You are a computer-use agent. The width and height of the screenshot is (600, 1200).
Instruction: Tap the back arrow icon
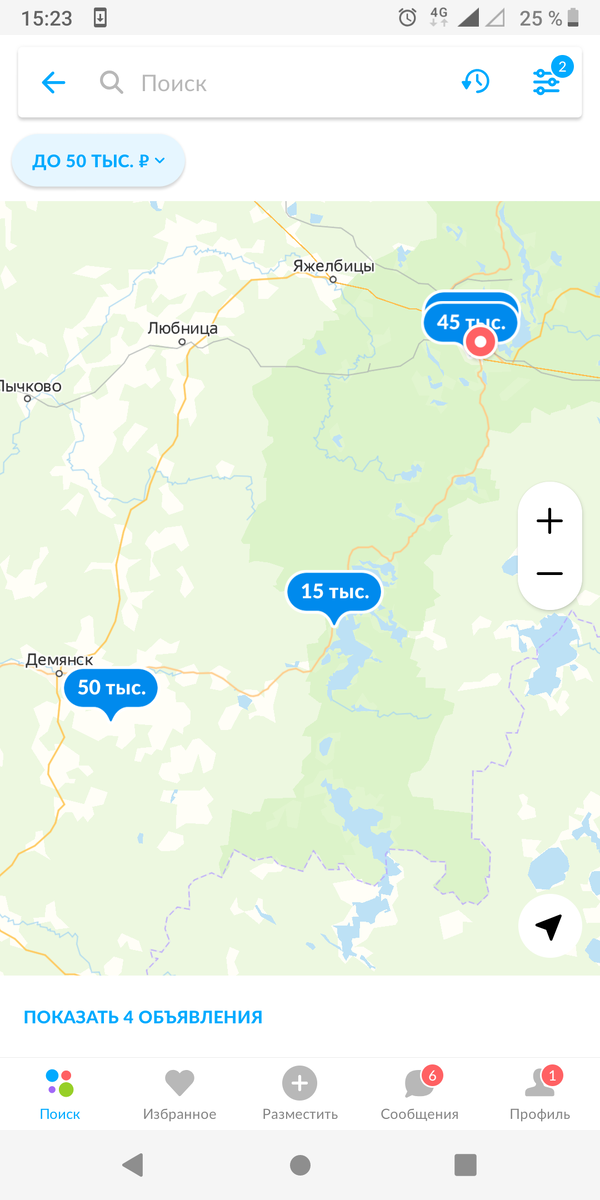[x=53, y=83]
